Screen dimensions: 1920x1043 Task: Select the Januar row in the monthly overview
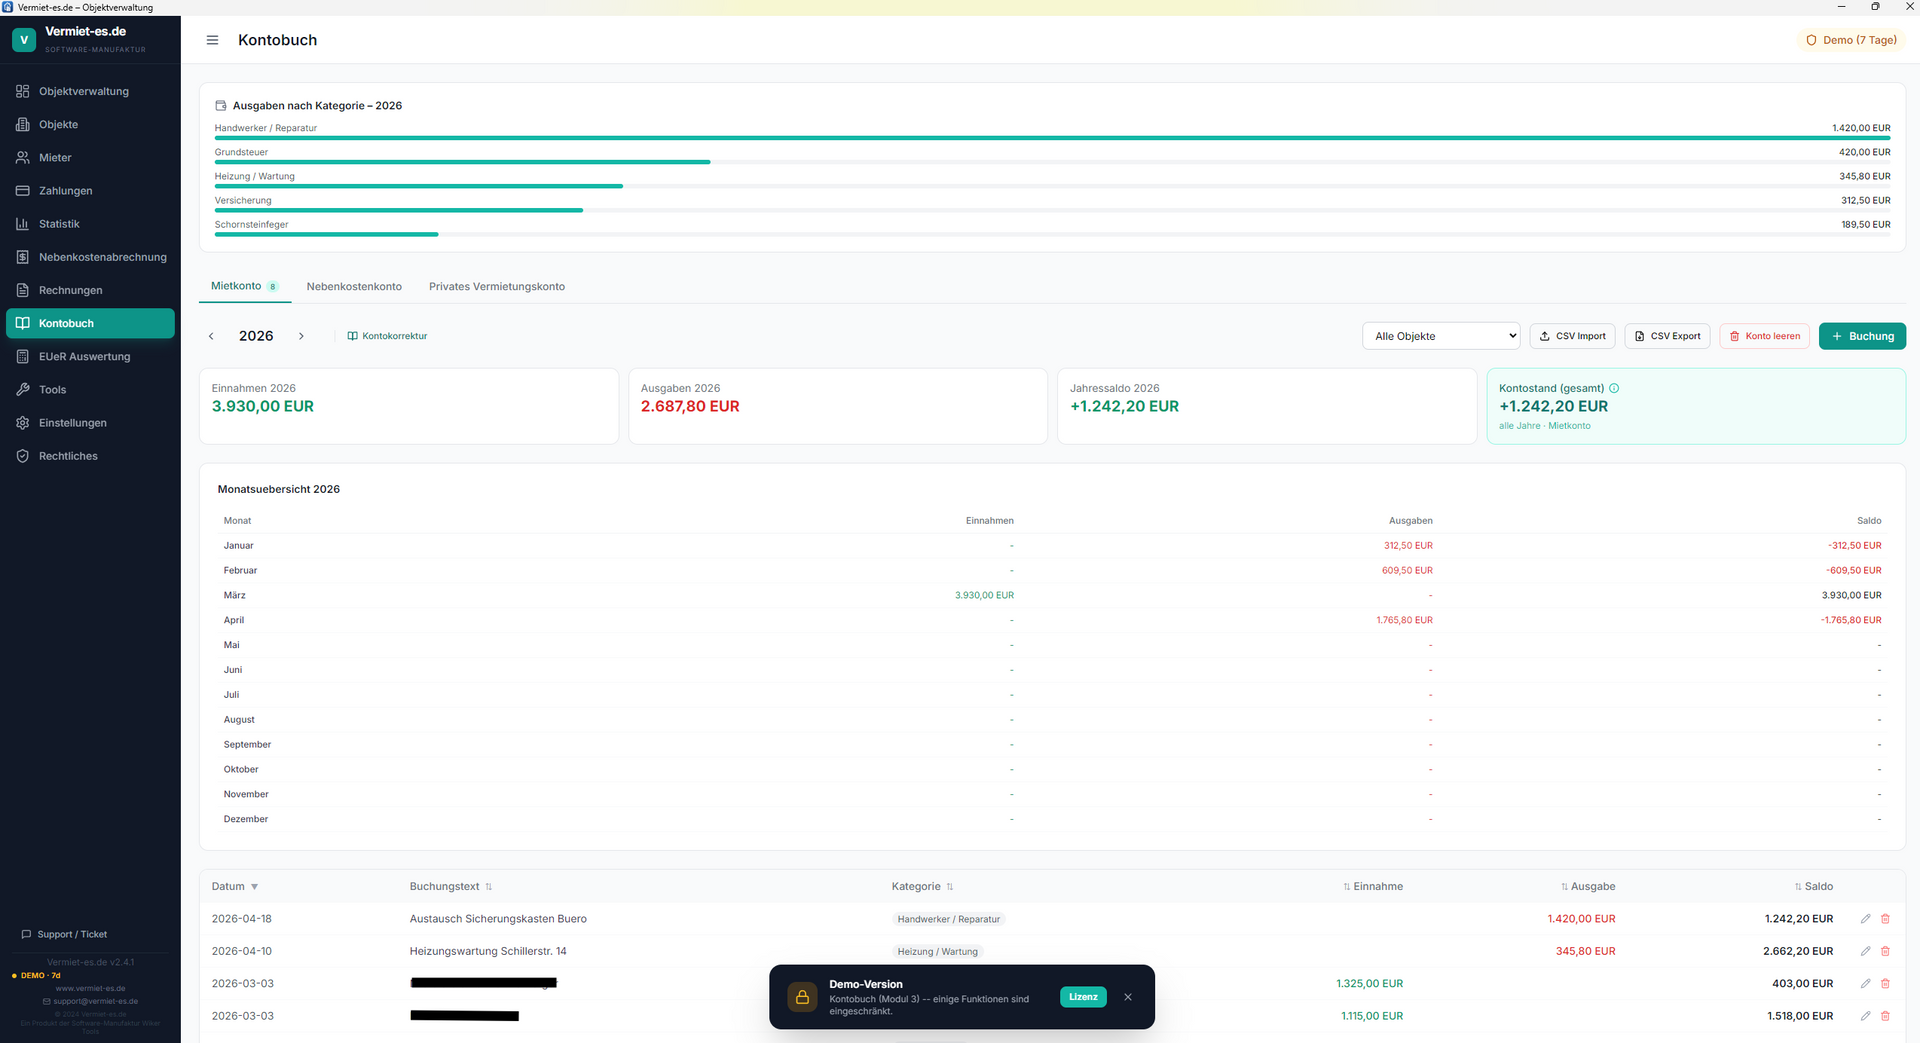click(1052, 546)
